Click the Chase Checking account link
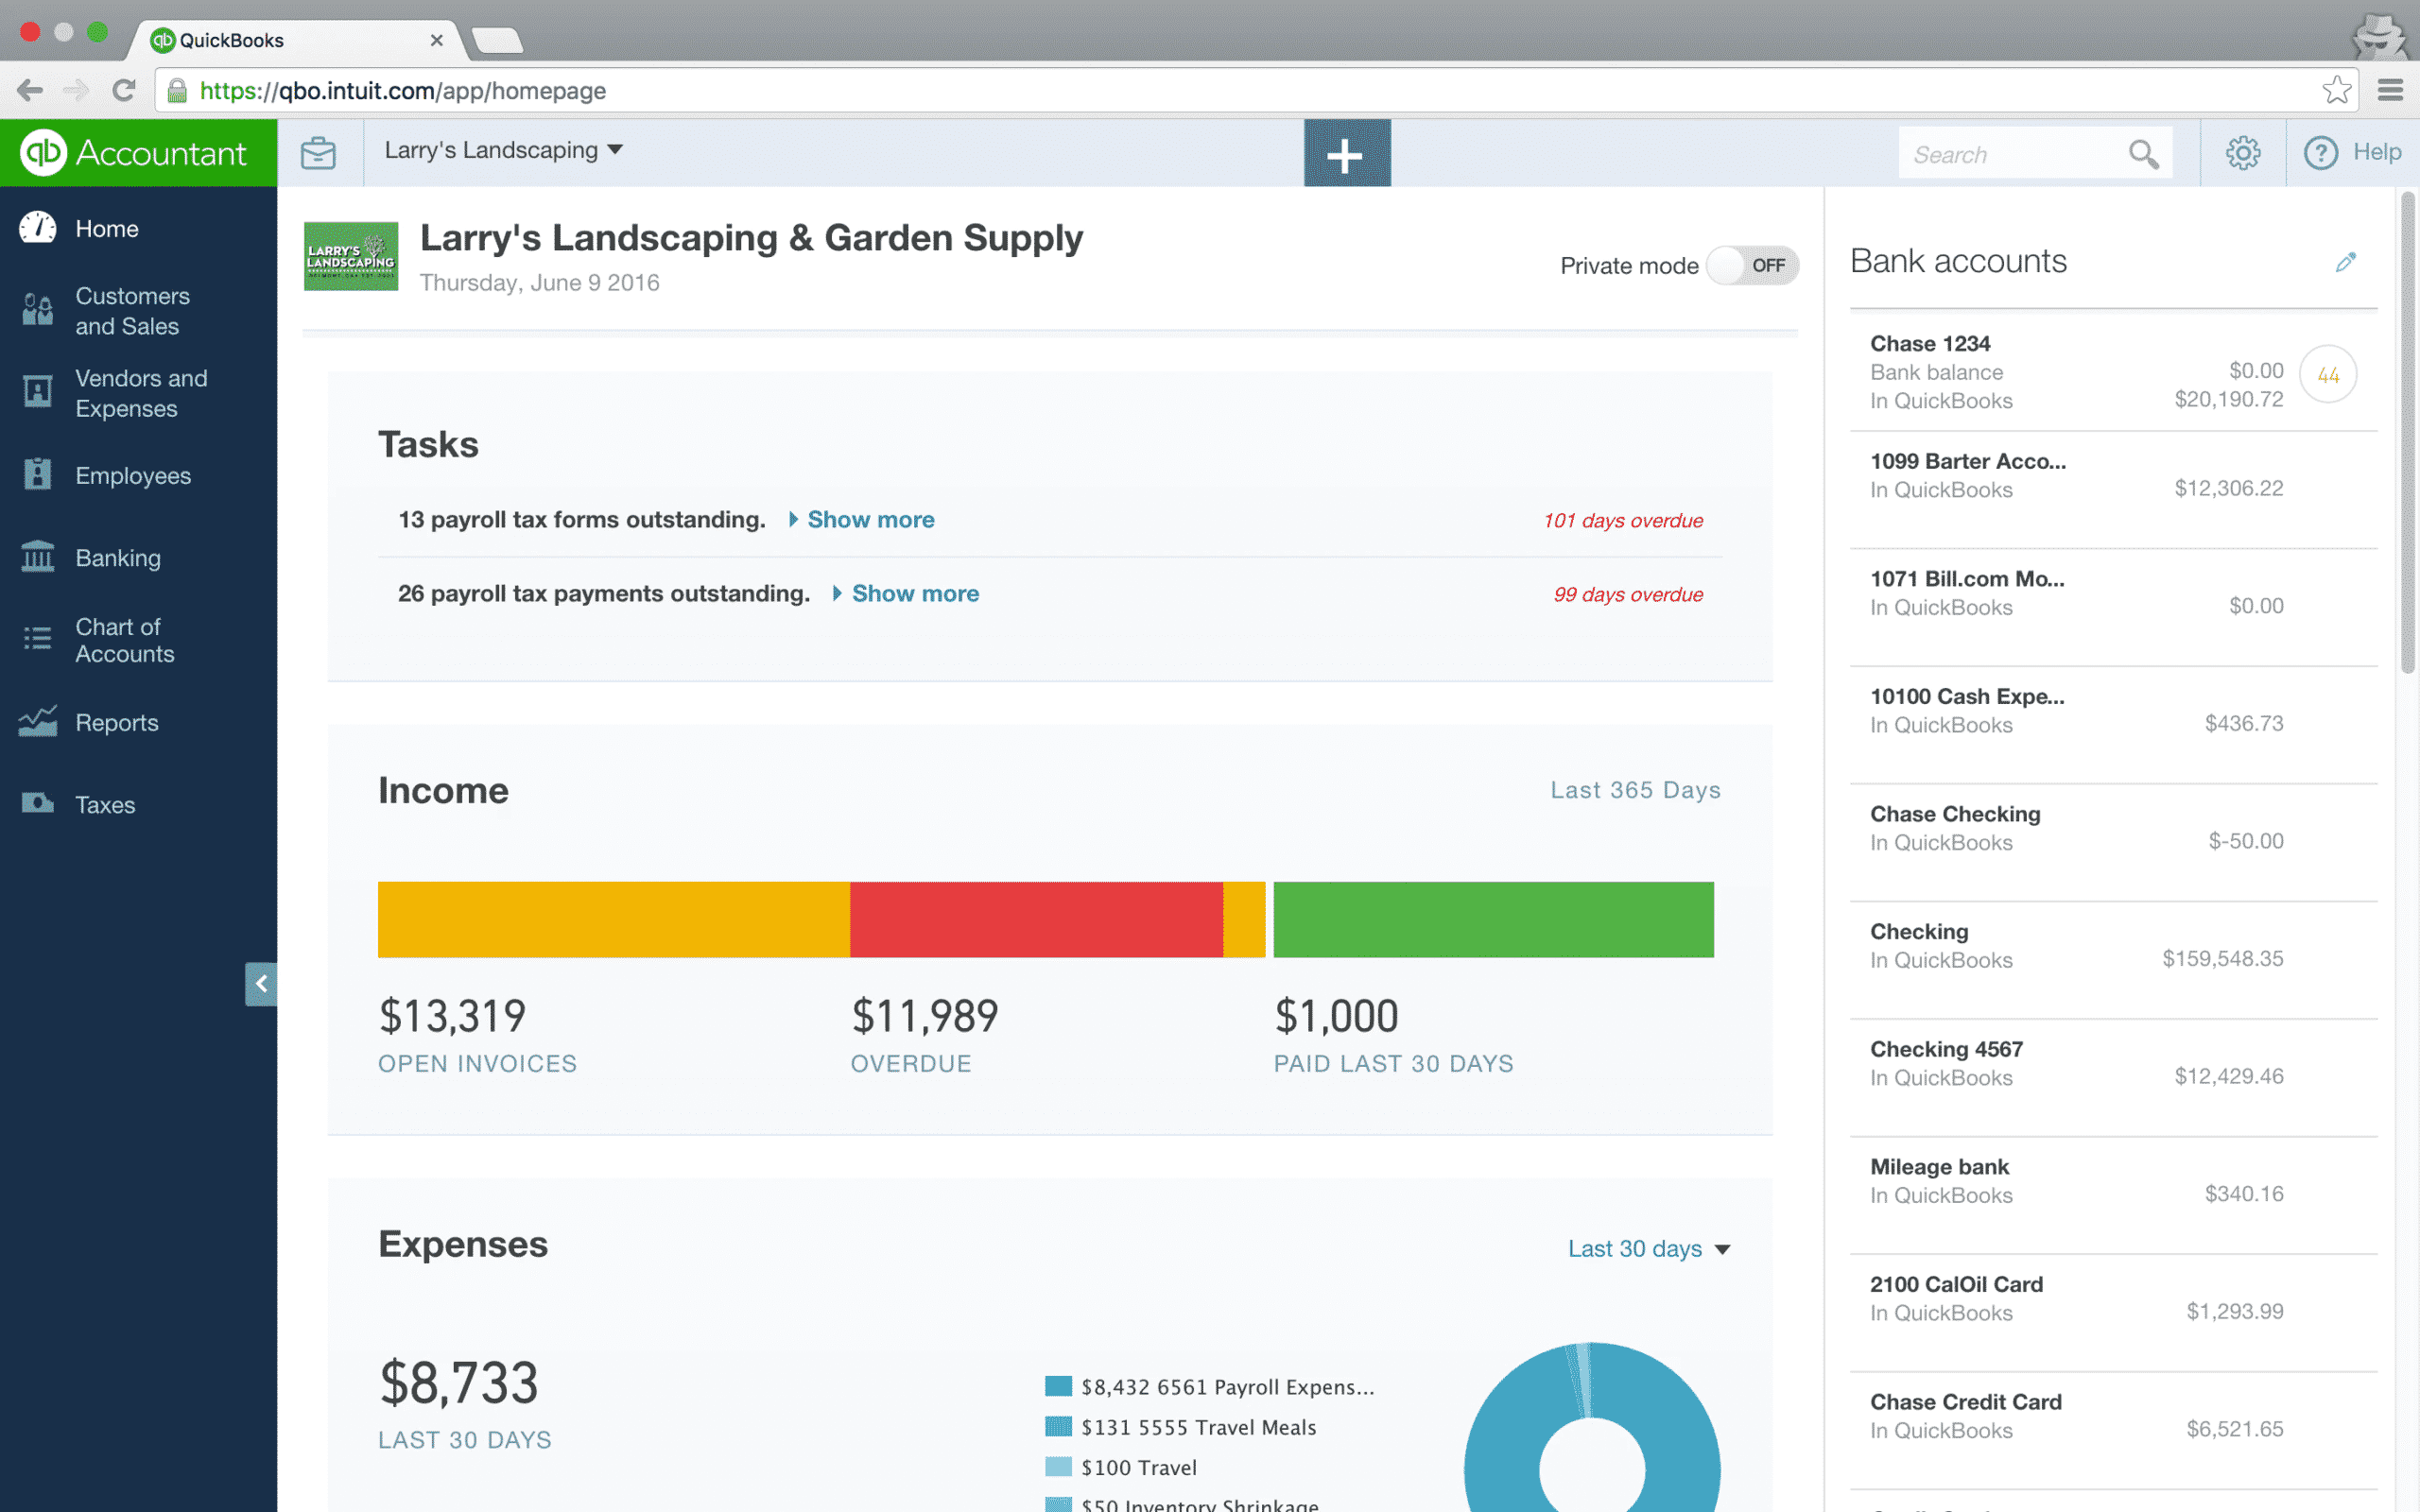The width and height of the screenshot is (2420, 1512). point(1953,812)
